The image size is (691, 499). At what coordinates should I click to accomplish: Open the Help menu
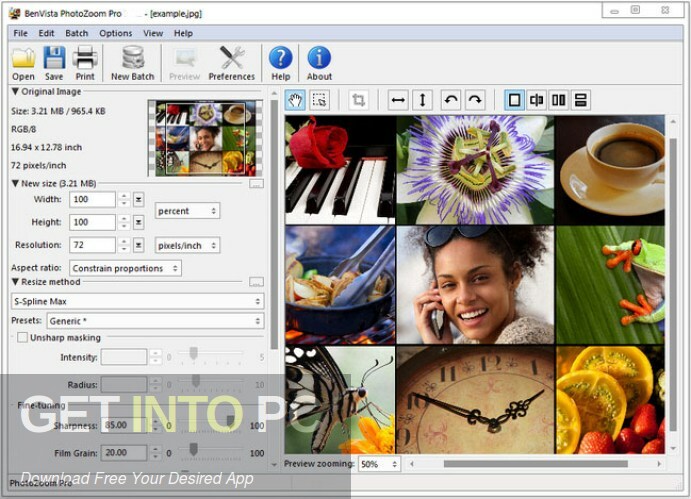pos(183,34)
